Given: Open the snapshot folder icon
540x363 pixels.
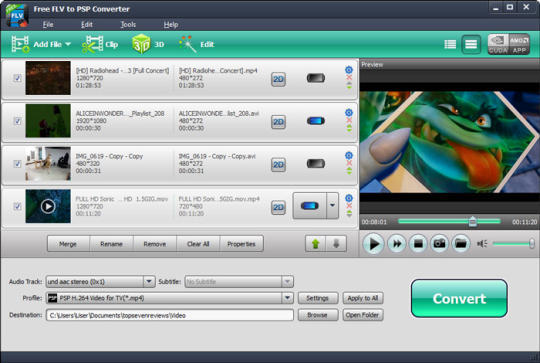Looking at the screenshot, I should [x=461, y=243].
